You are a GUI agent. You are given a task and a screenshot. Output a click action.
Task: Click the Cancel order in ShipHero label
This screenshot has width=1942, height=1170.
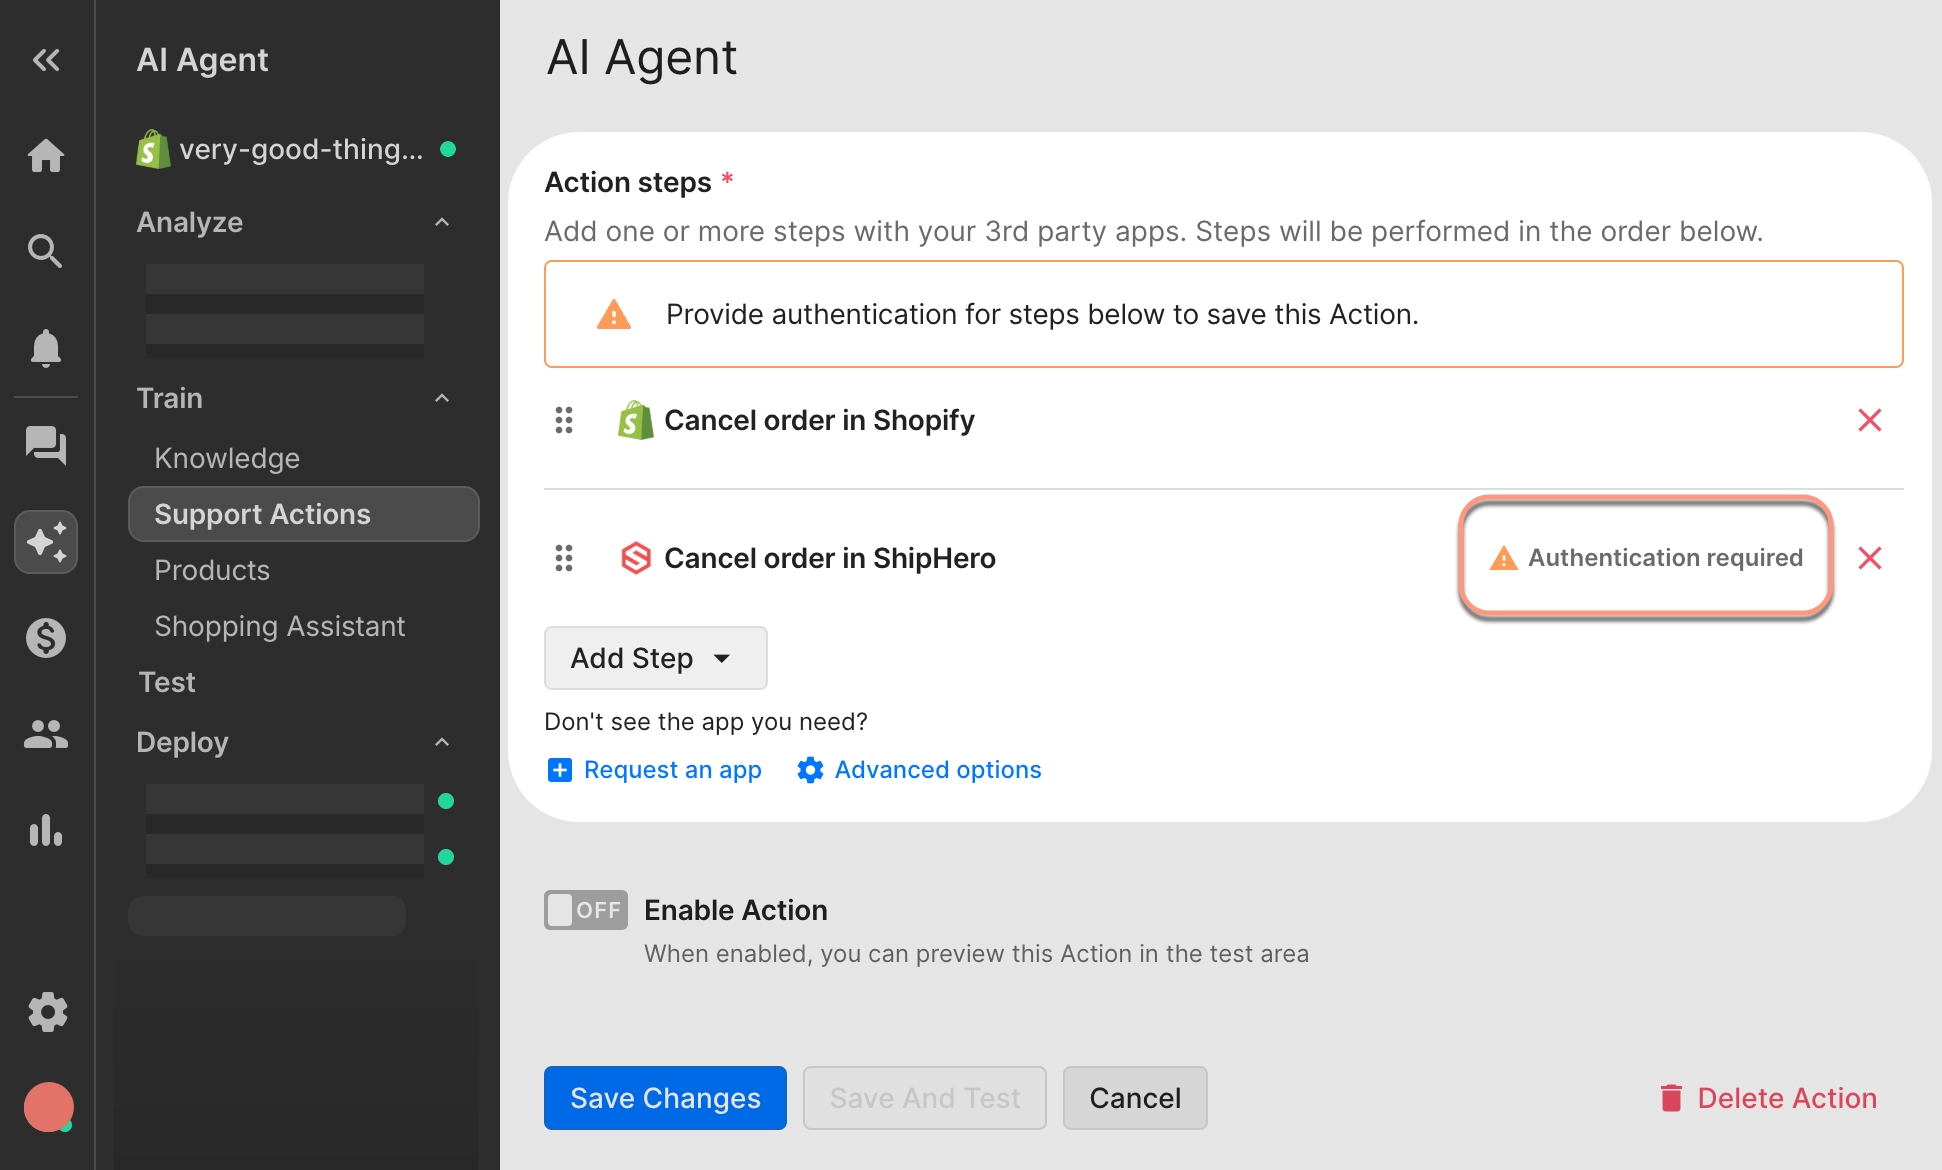click(830, 558)
